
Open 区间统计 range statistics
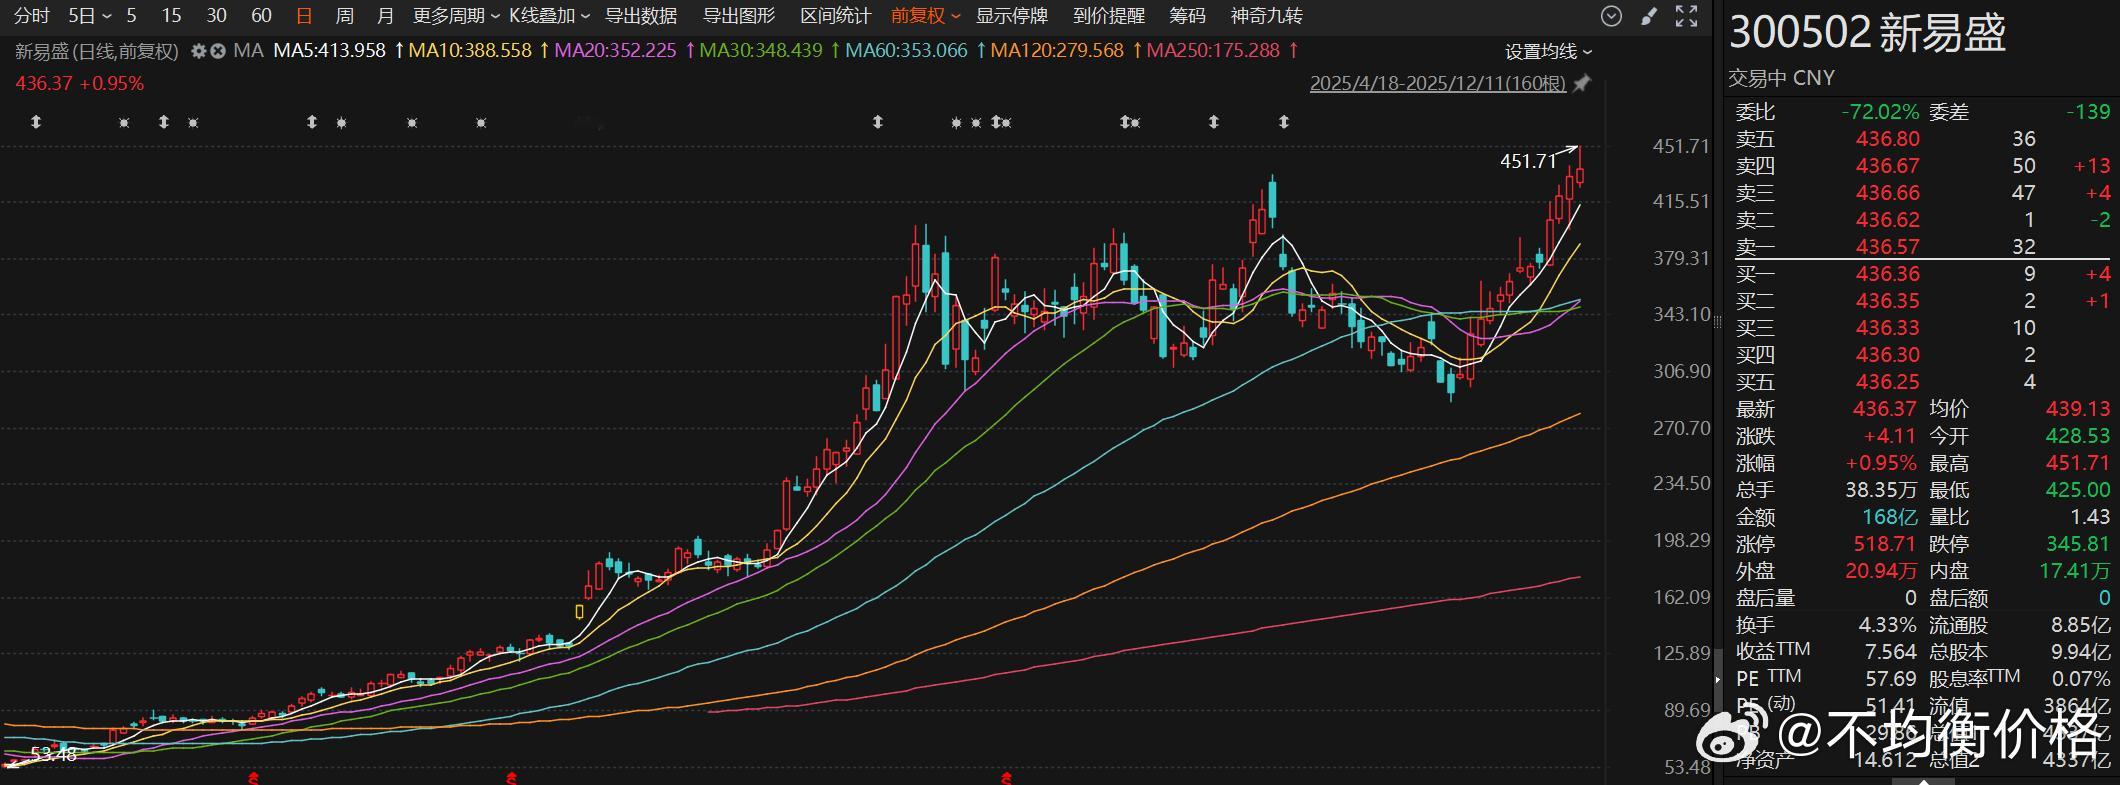[x=836, y=16]
